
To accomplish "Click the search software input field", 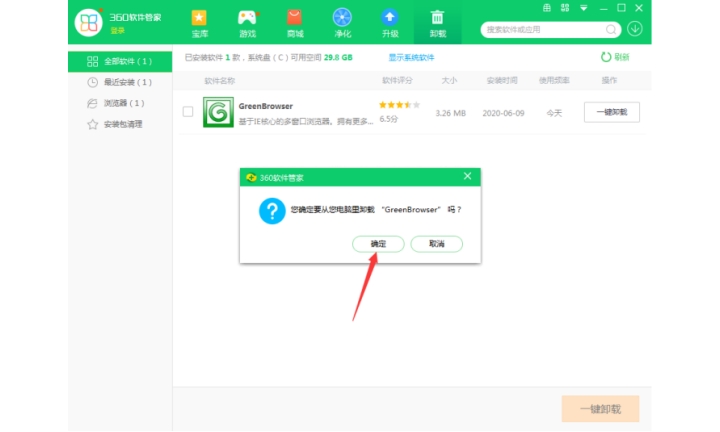I will (x=542, y=30).
